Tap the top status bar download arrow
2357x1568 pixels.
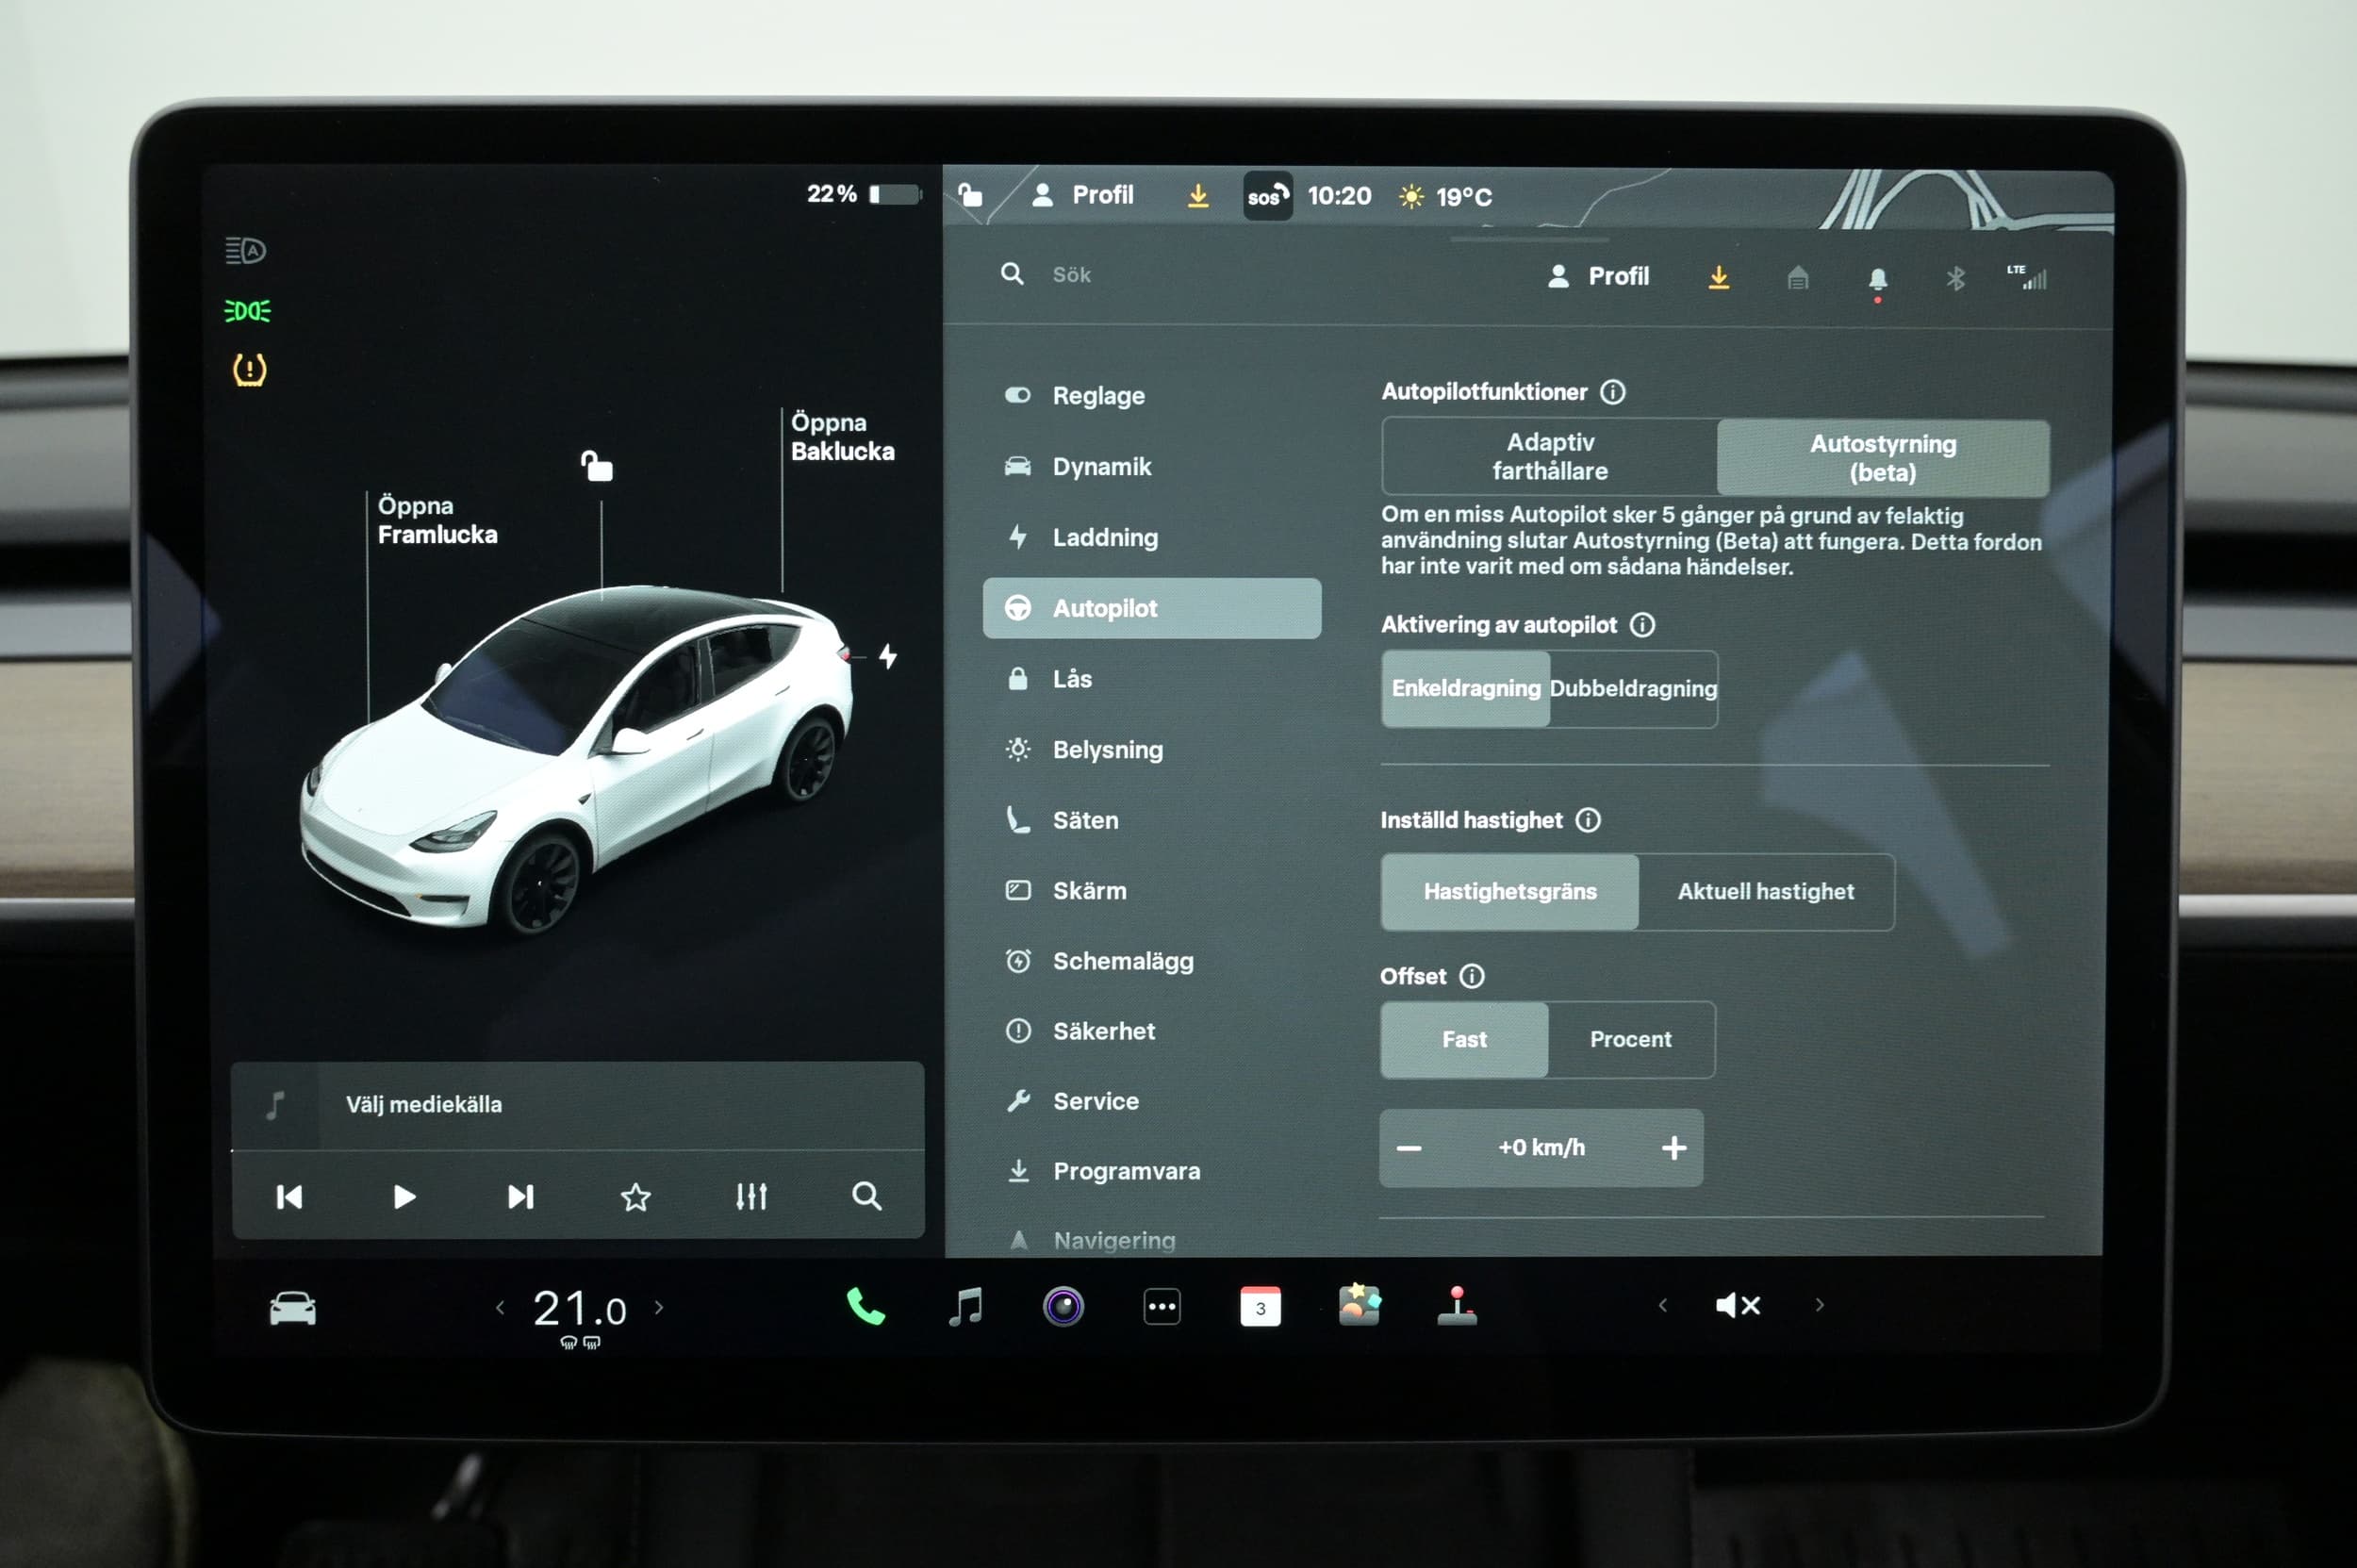click(x=1197, y=196)
